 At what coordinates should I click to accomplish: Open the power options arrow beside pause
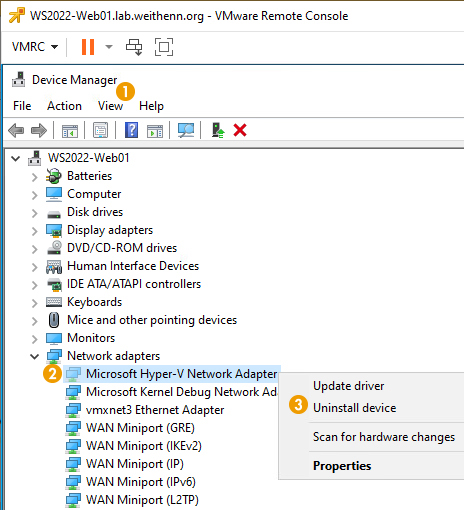pyautogui.click(x=109, y=47)
